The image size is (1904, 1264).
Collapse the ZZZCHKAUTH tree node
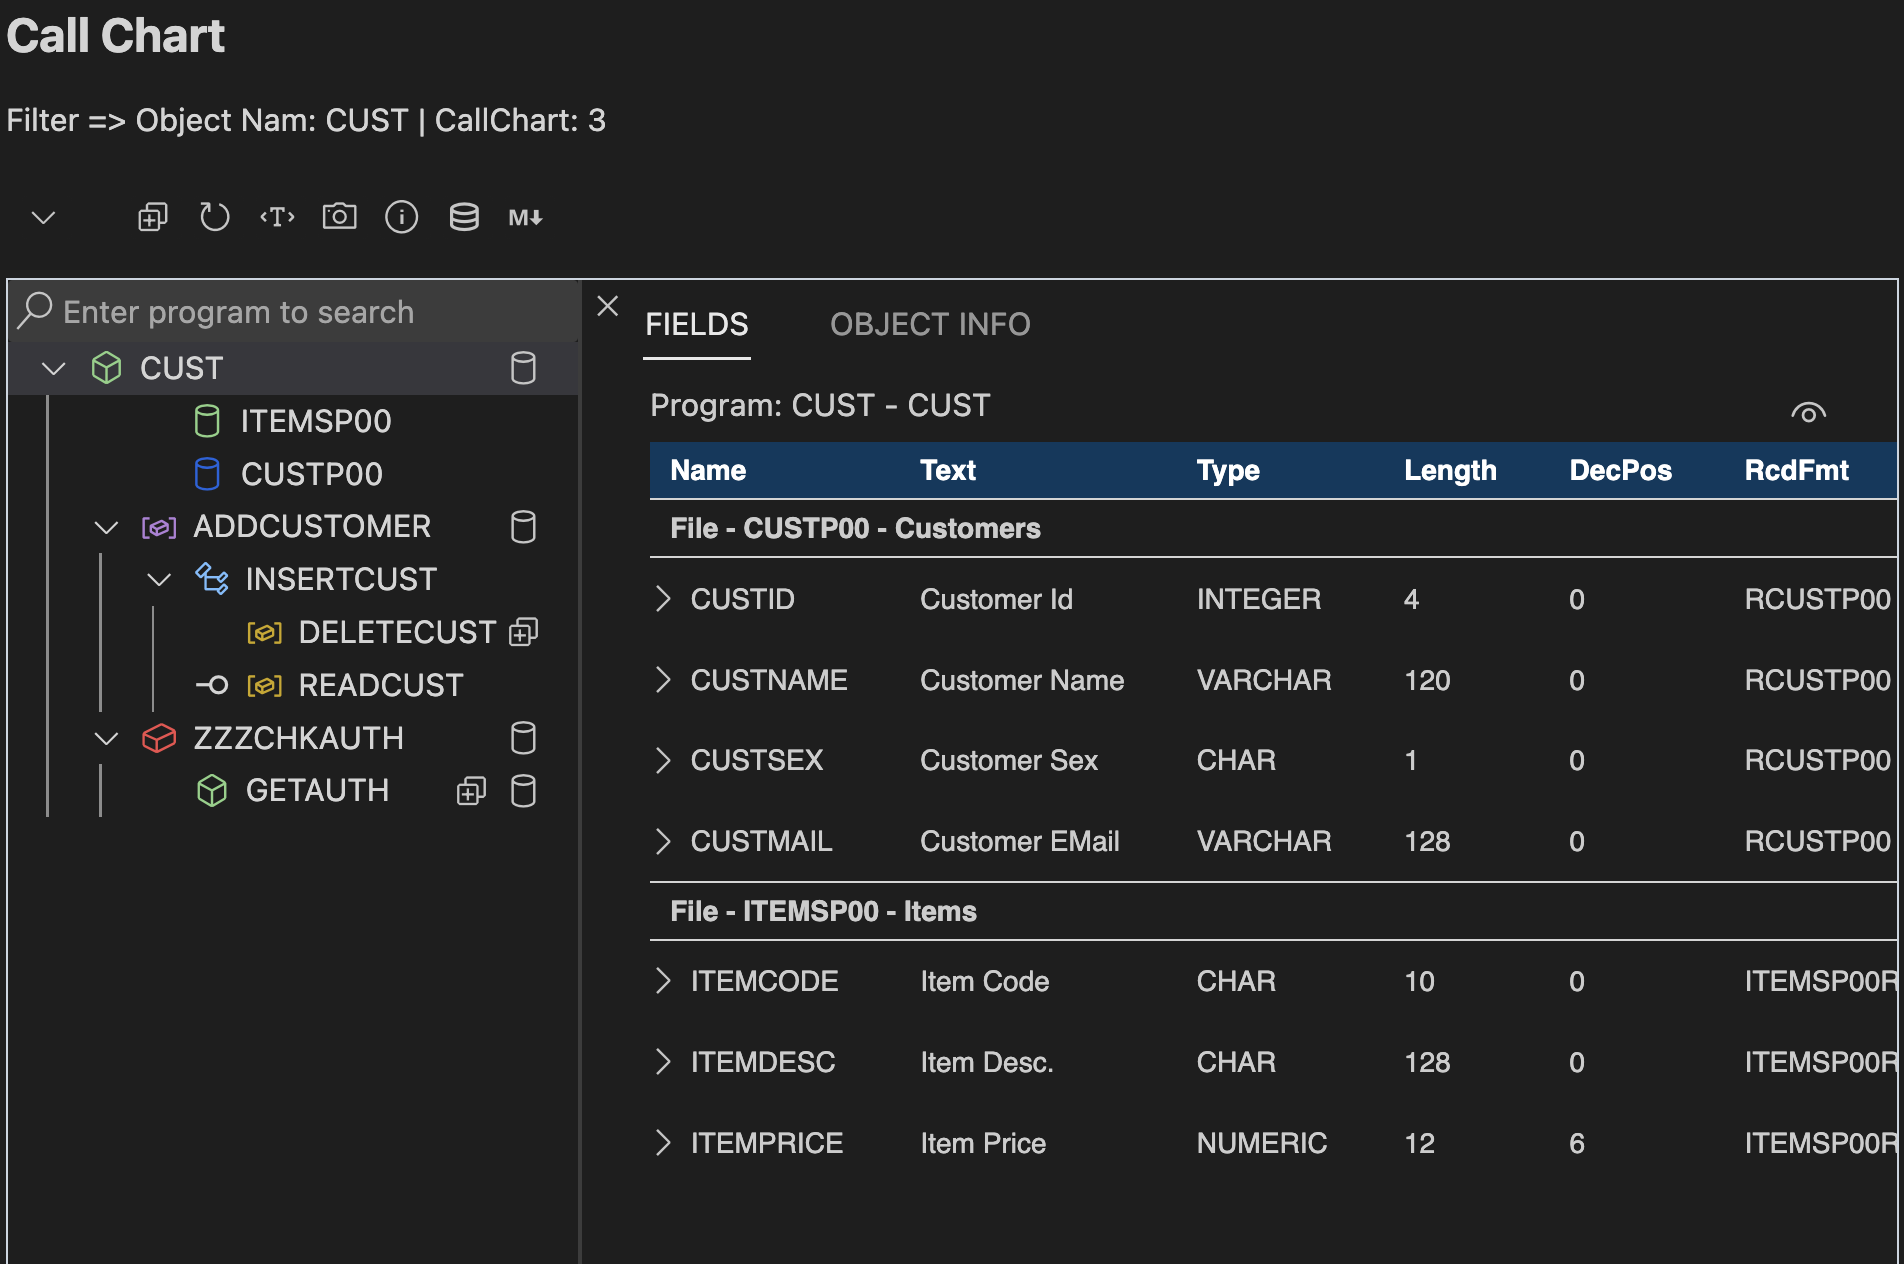coord(106,739)
